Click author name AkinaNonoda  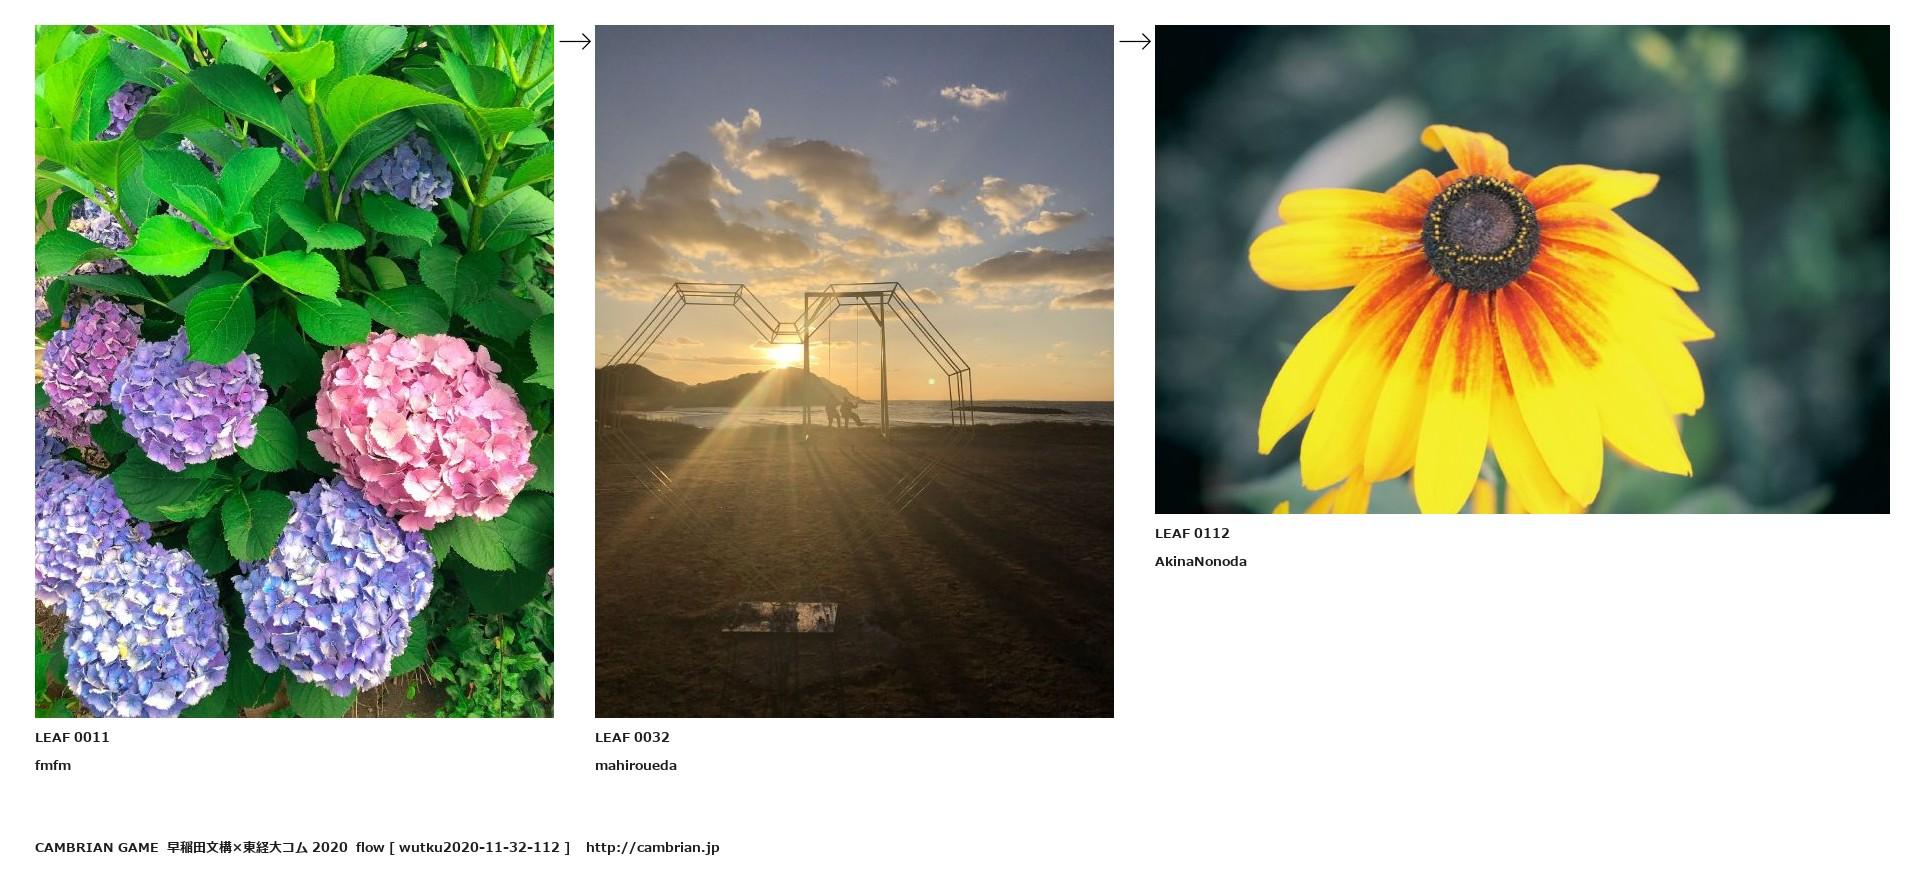[1200, 561]
